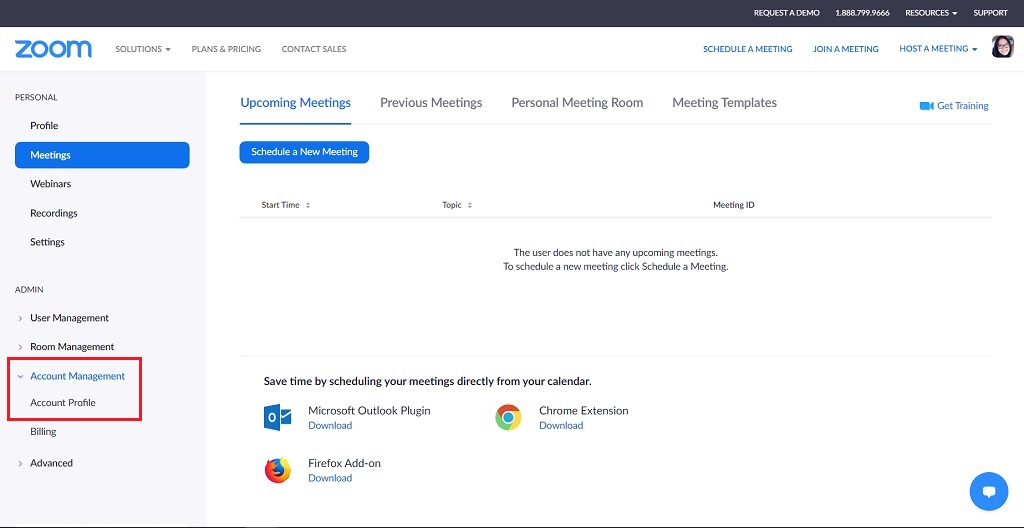Click the Chrome browser icon
The width and height of the screenshot is (1024, 528).
tap(508, 417)
